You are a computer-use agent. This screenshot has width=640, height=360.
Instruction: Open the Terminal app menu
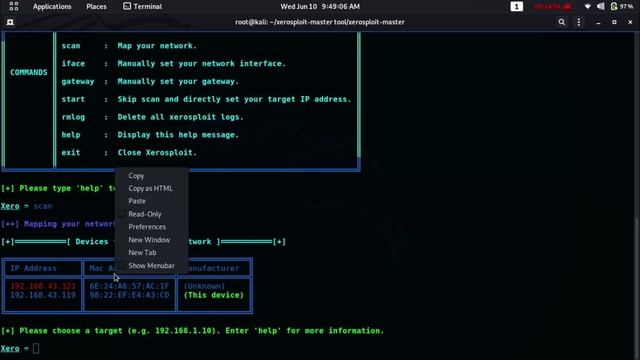[142, 7]
